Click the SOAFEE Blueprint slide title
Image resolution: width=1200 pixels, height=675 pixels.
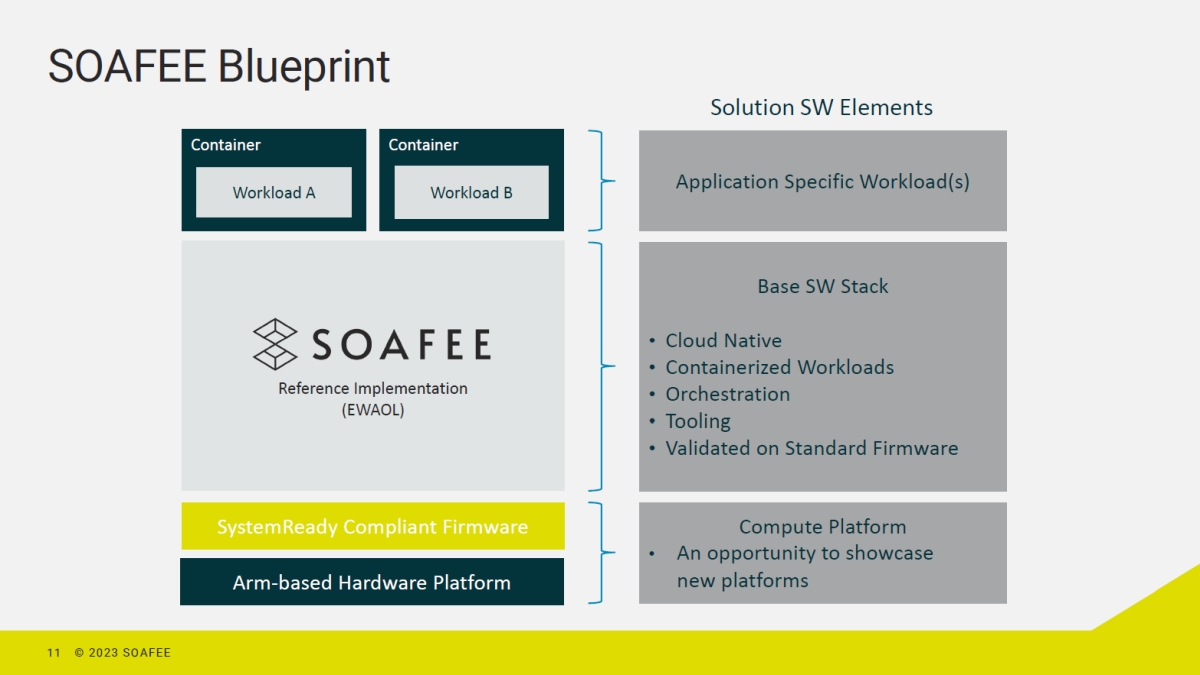(219, 67)
